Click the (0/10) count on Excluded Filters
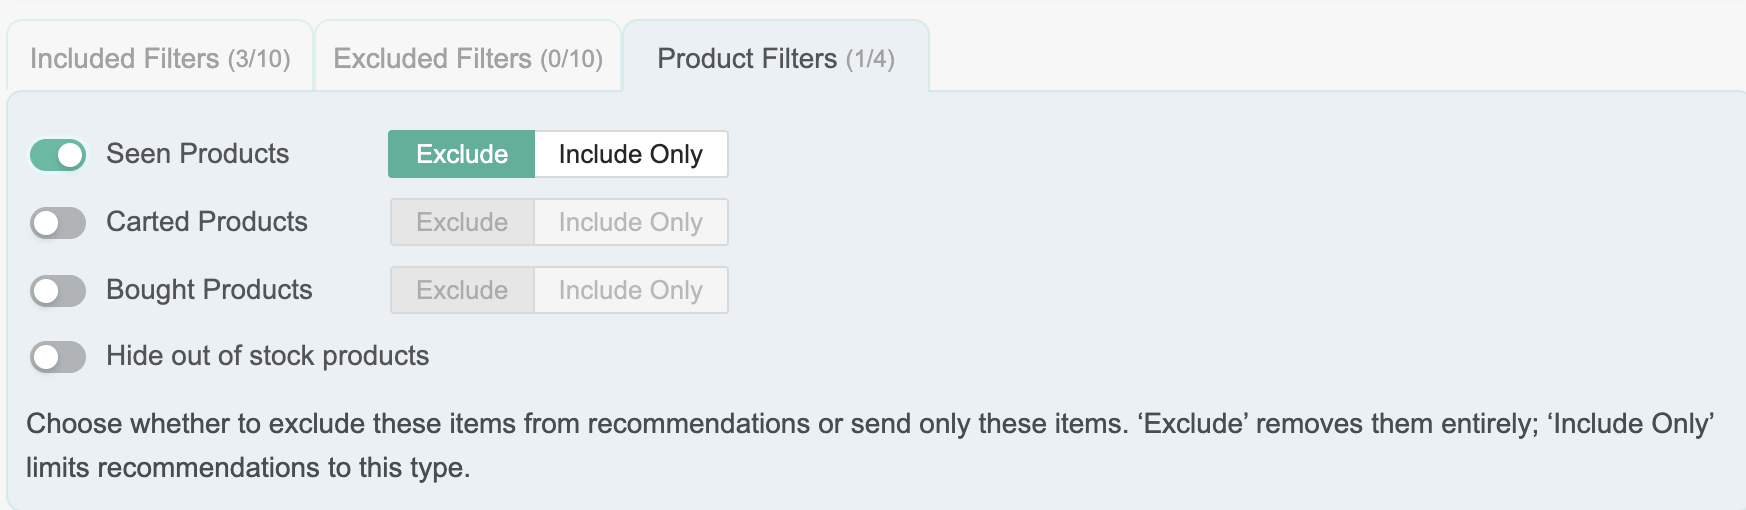Screen dimensions: 1746x510 coord(572,59)
